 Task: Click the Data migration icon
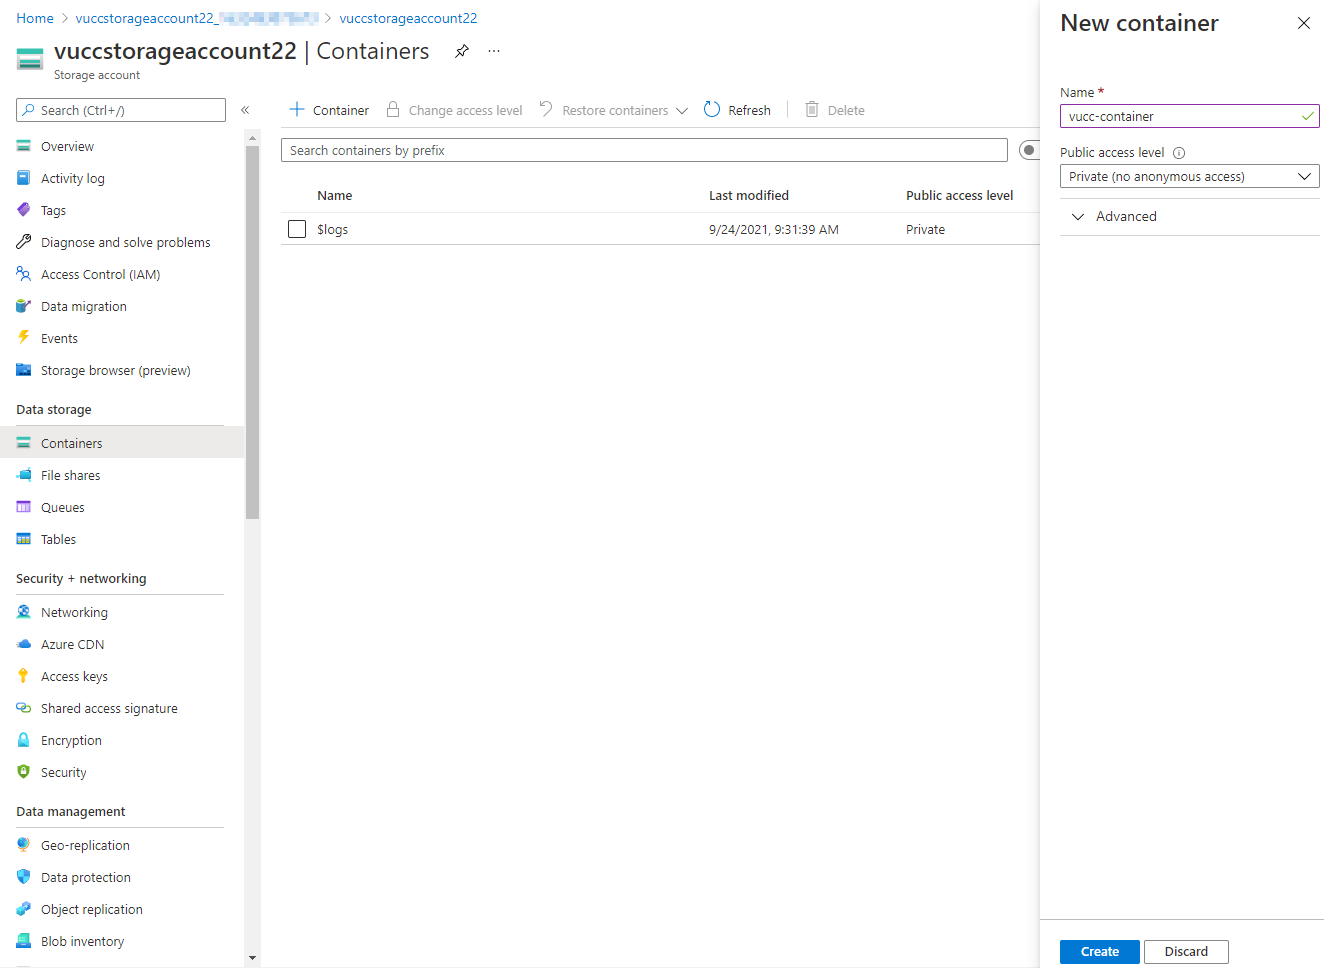tap(23, 306)
